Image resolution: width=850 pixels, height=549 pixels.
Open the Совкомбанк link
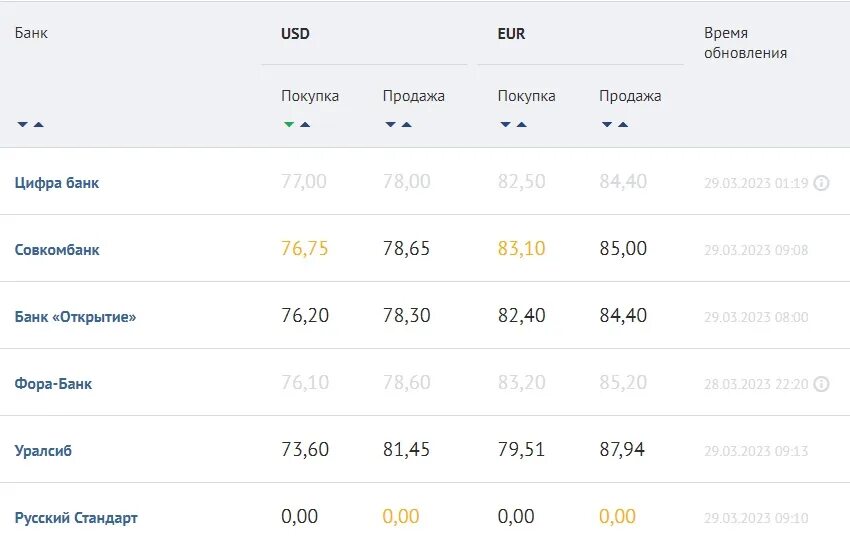pyautogui.click(x=57, y=250)
